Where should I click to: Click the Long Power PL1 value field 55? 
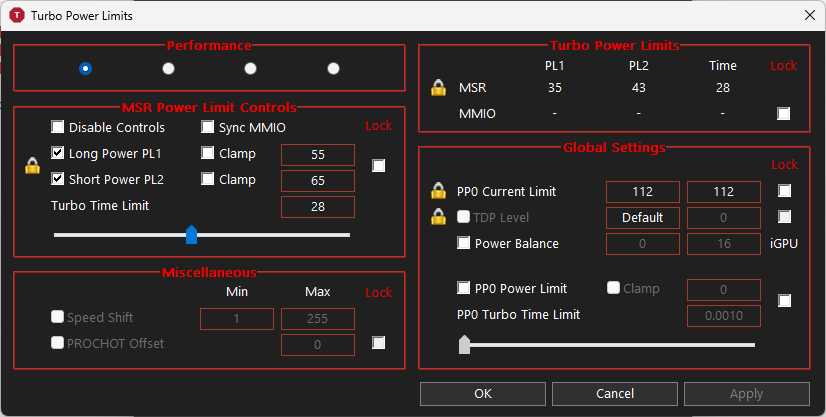[x=318, y=155]
